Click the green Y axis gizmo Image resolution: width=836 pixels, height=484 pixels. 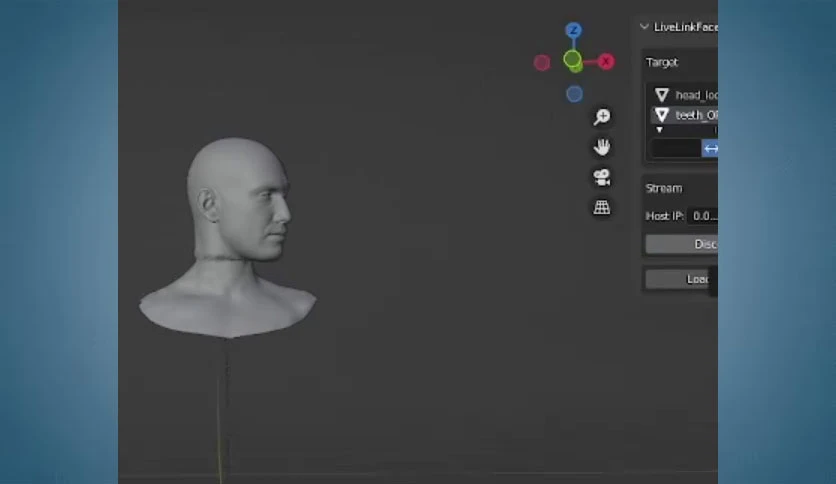[x=572, y=59]
